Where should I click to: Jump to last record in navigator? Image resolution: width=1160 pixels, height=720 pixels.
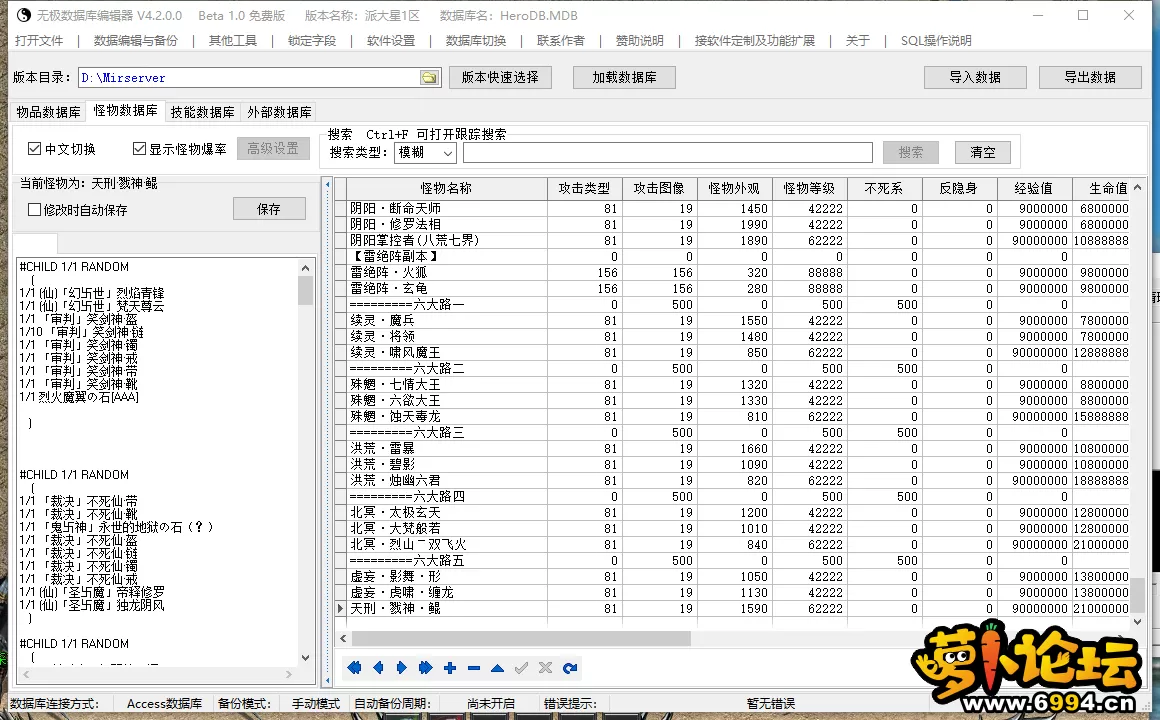click(x=425, y=667)
